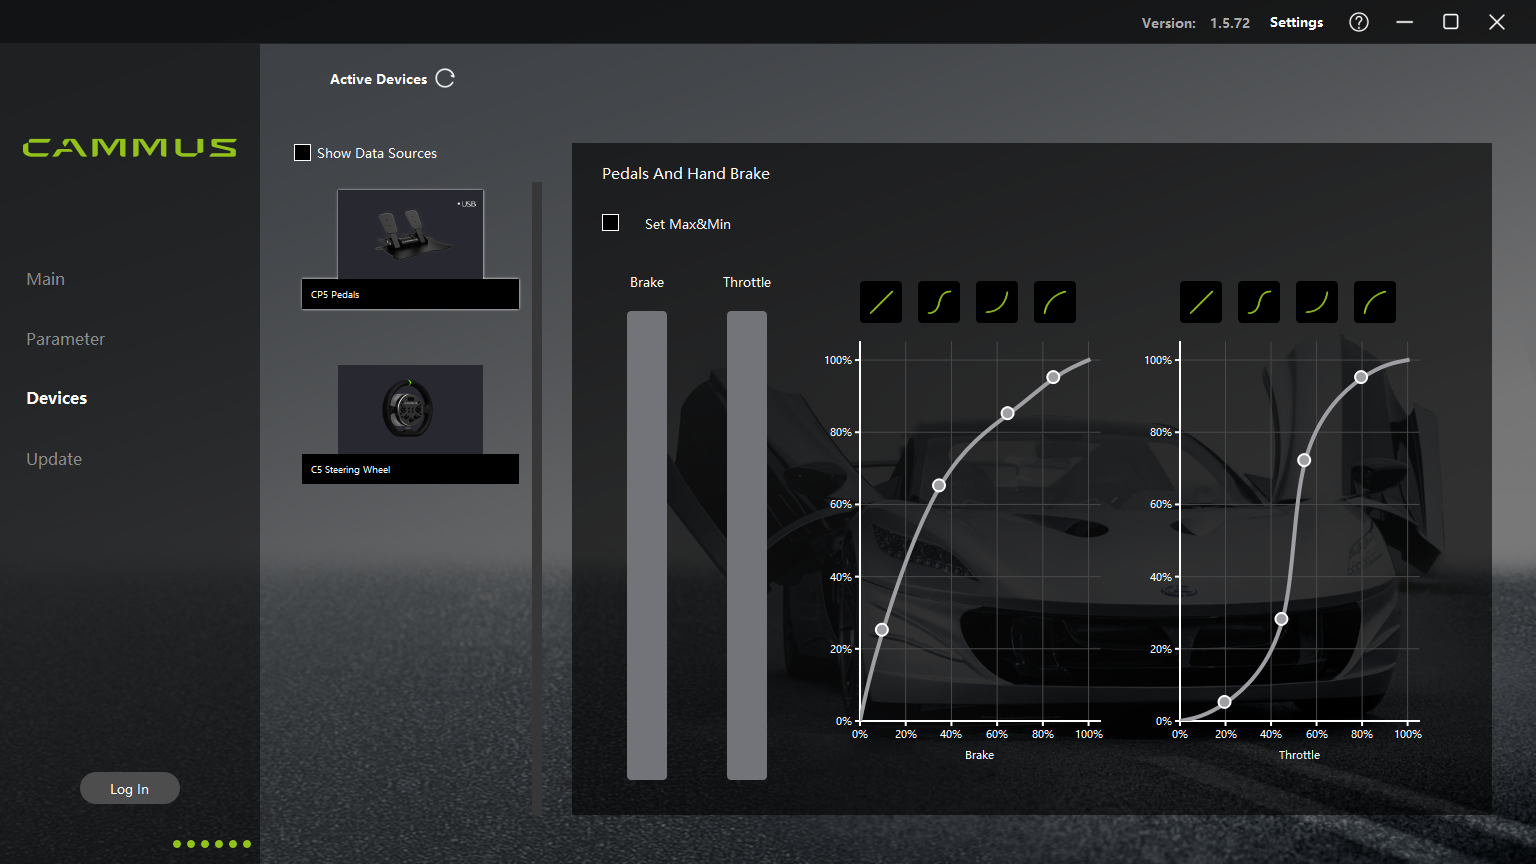Open the help question mark icon
1536x864 pixels.
pos(1359,22)
